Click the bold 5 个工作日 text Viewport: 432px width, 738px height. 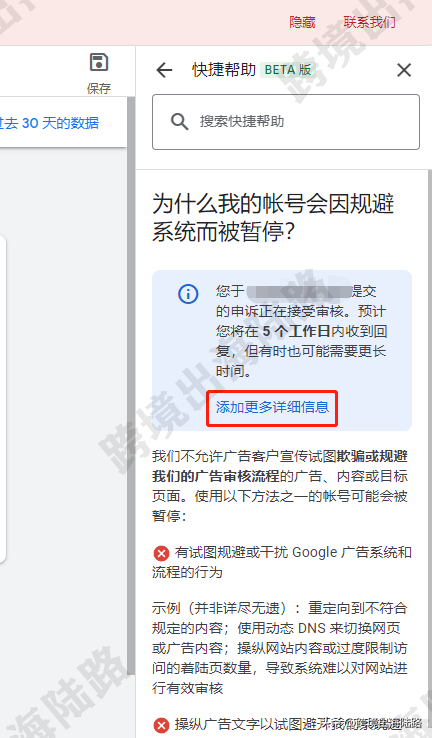click(x=296, y=331)
